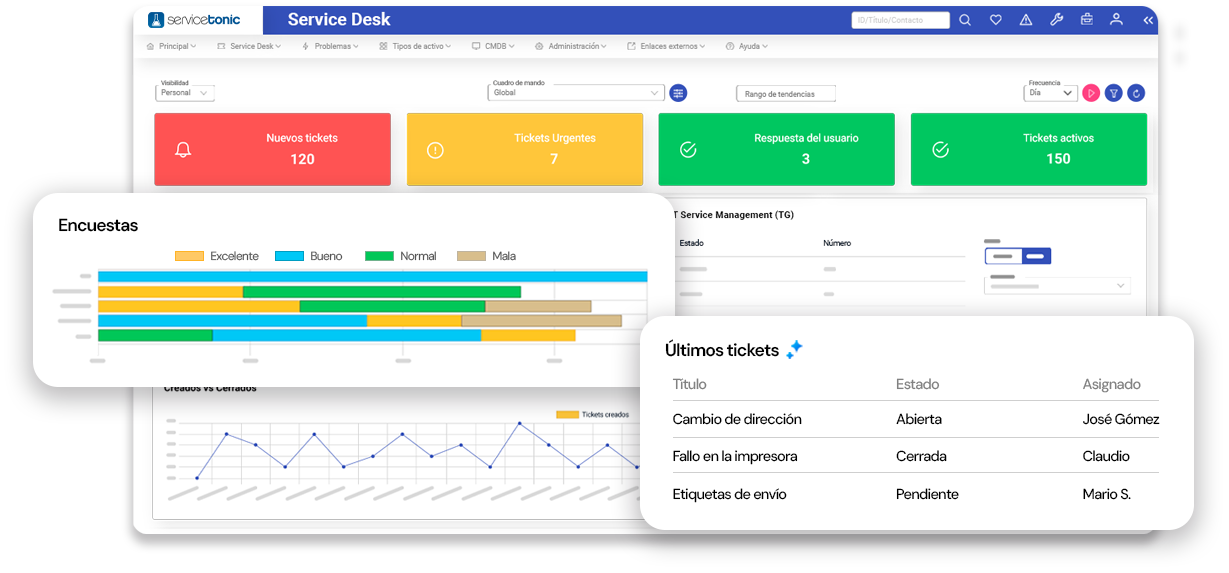Open favorites via the heart icon
The image size is (1229, 573).
tap(995, 20)
